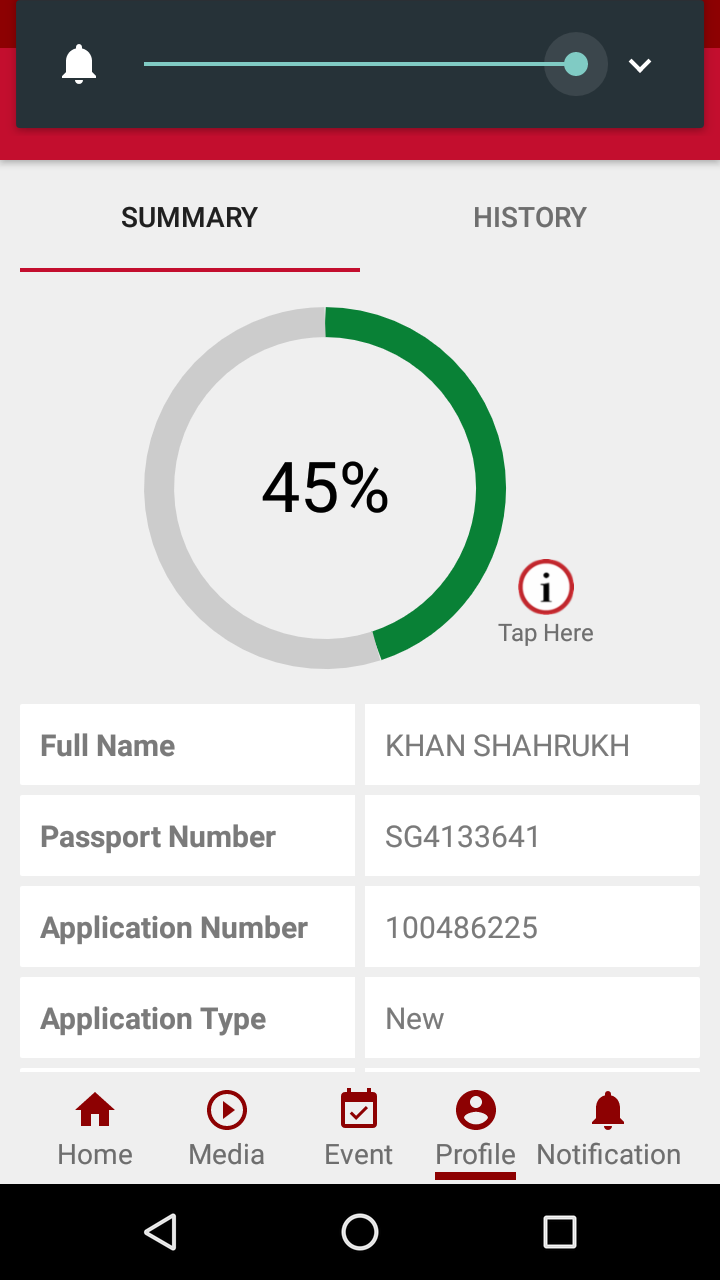
Task: Select the Summary tab
Action: click(x=190, y=218)
